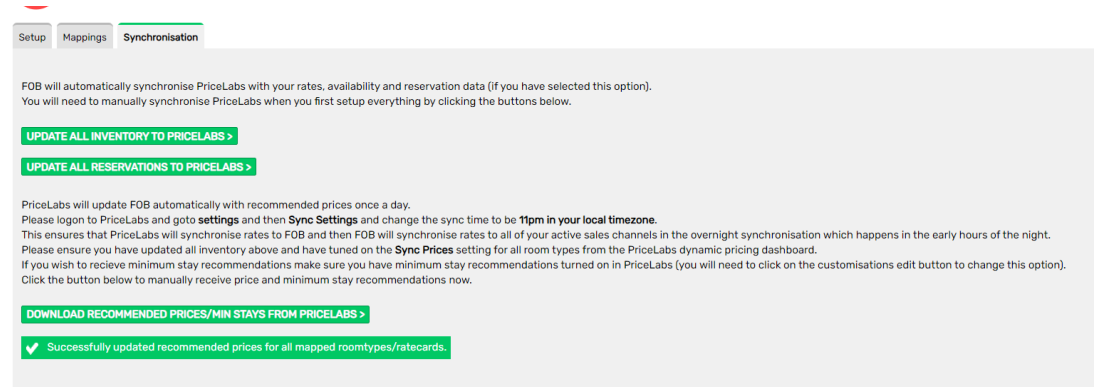Viewport: 1098px width, 388px height.
Task: Download recommended prices/min stays from PriceLabs
Action: pos(195,314)
